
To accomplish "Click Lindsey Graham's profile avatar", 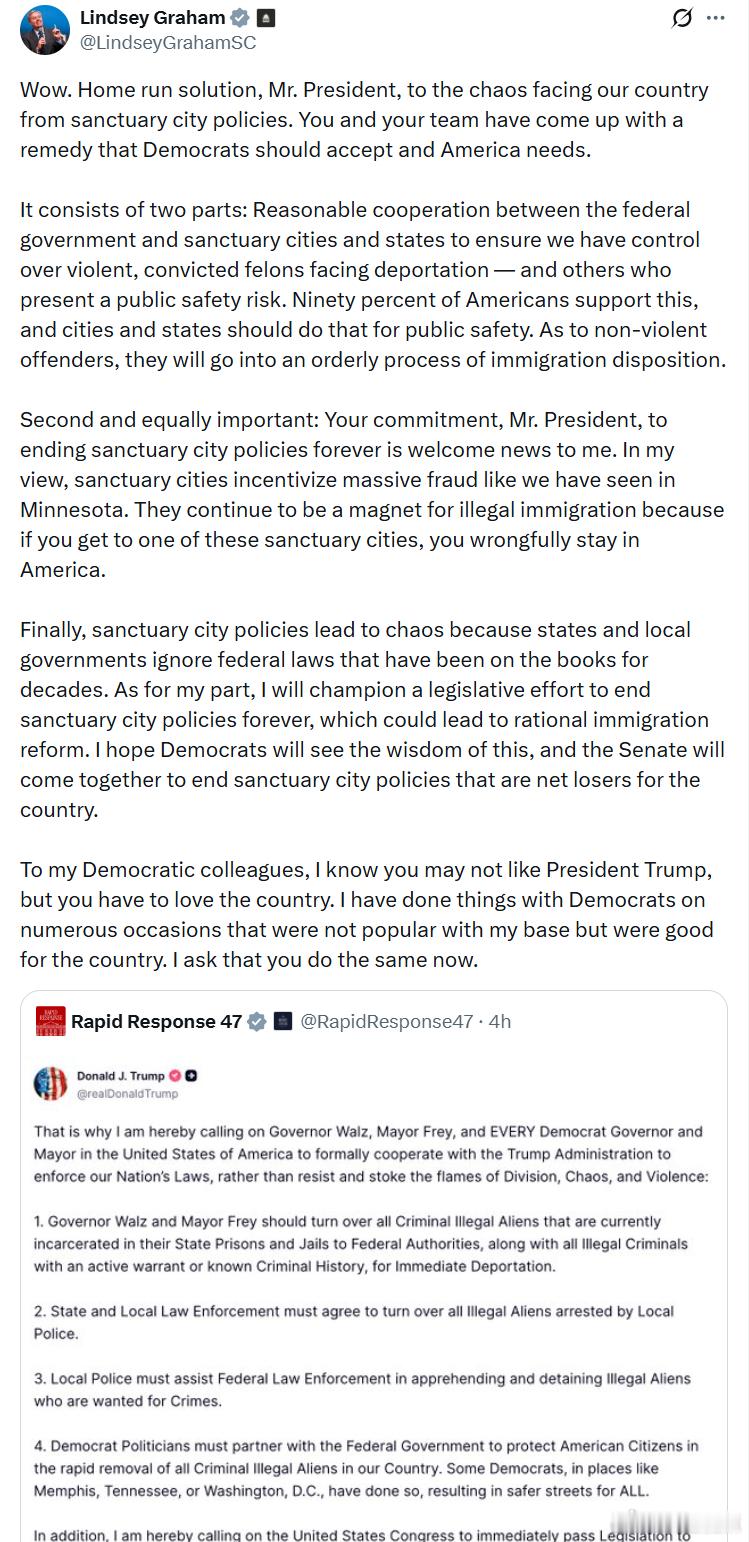I will [x=44, y=29].
